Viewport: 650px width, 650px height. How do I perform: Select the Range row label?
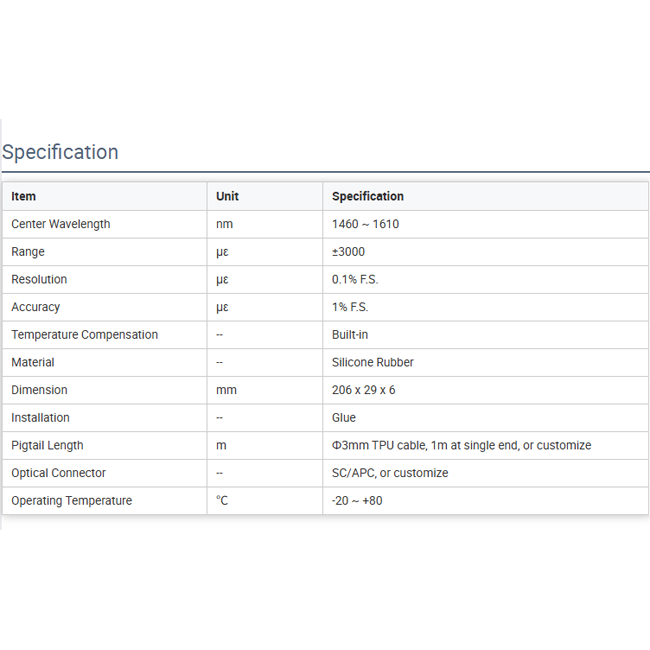pyautogui.click(x=28, y=252)
